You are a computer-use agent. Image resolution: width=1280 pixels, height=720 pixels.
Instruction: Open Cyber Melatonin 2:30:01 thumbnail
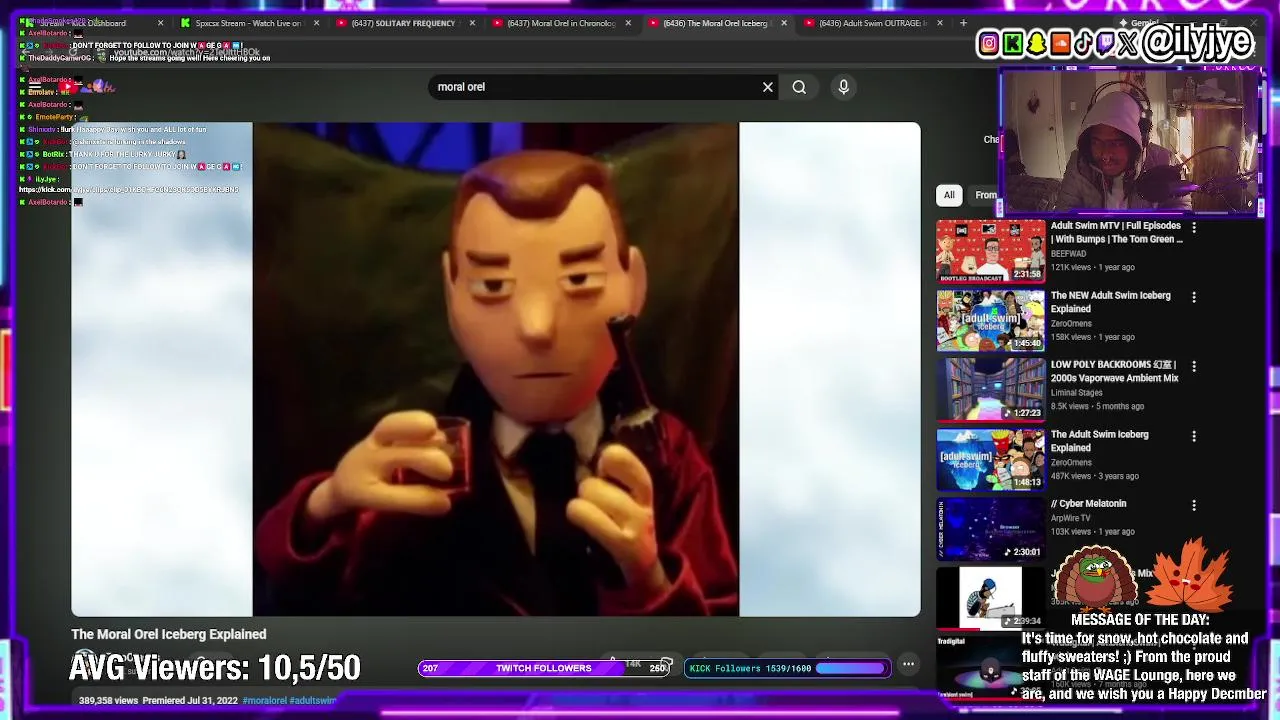[990, 529]
